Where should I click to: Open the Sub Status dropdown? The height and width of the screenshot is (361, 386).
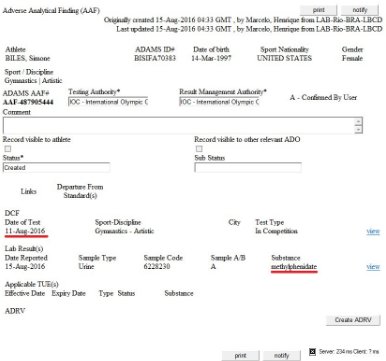click(248, 167)
